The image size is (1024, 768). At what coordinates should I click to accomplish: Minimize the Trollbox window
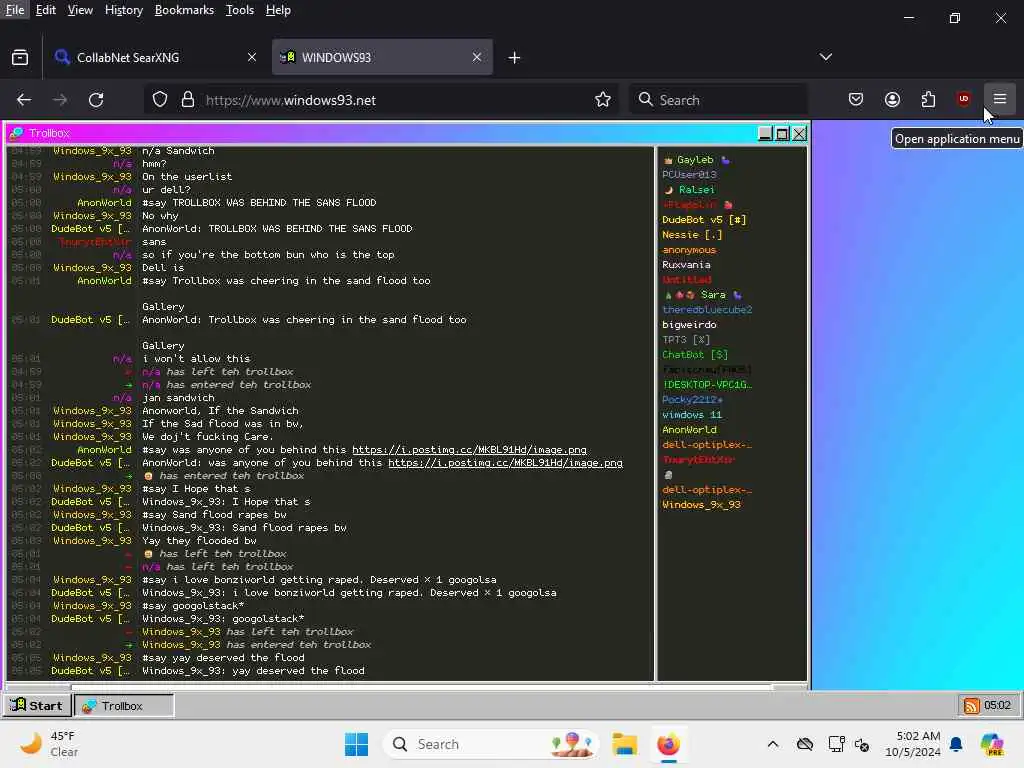pyautogui.click(x=765, y=133)
